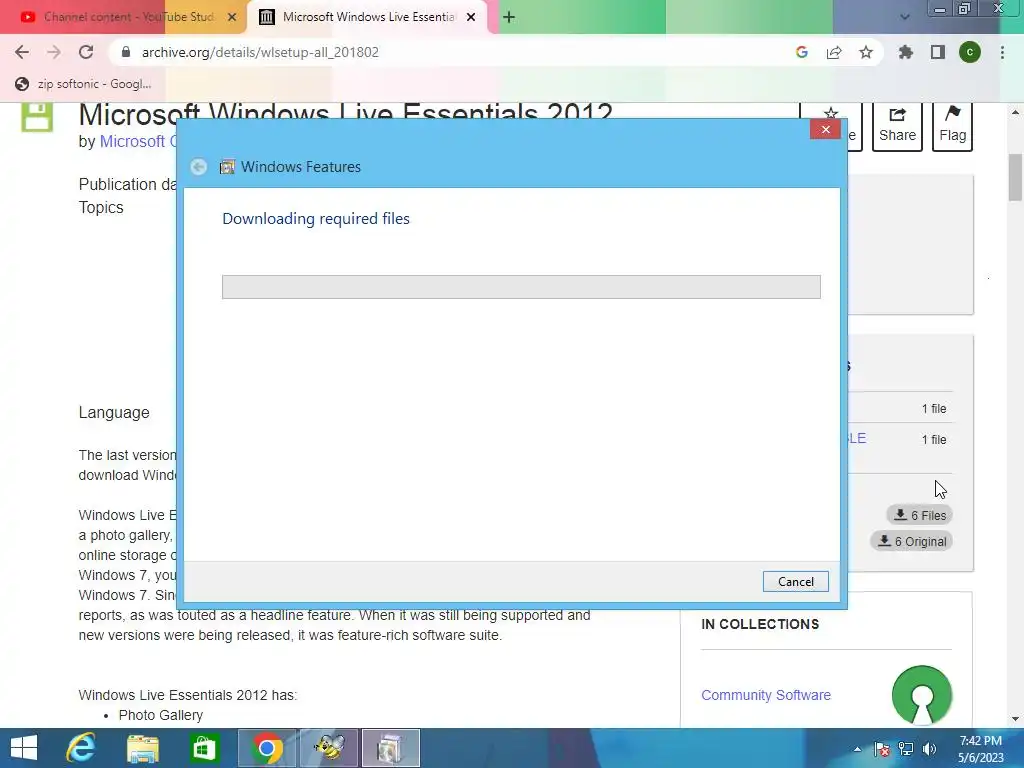
Task: Close the Windows Live Essentials tab
Action: 471,17
